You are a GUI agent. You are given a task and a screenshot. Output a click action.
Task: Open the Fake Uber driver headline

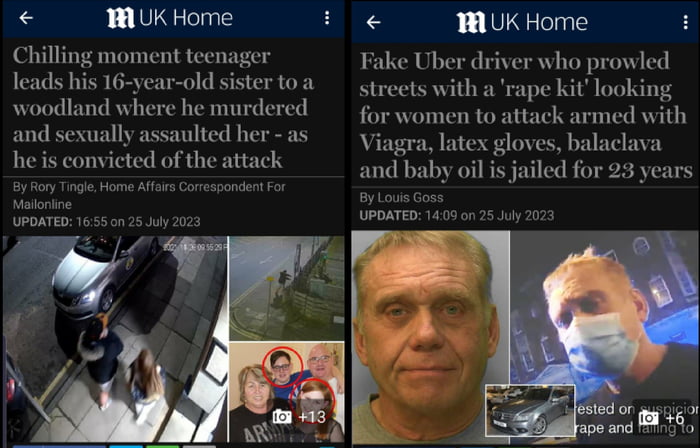tap(525, 116)
